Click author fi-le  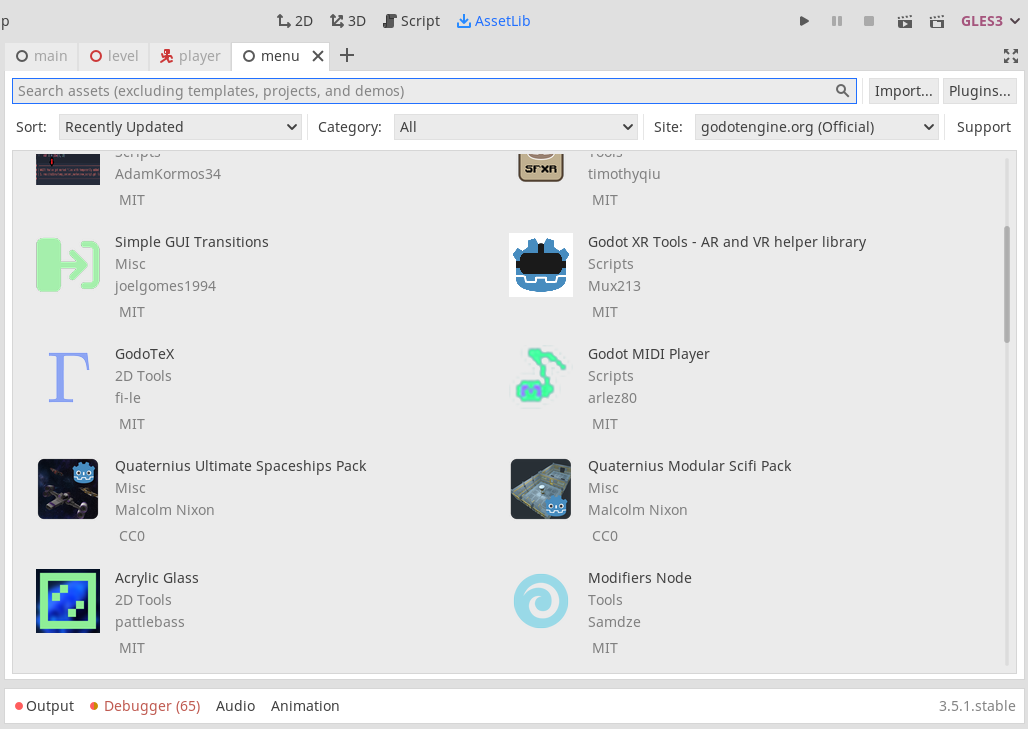128,399
